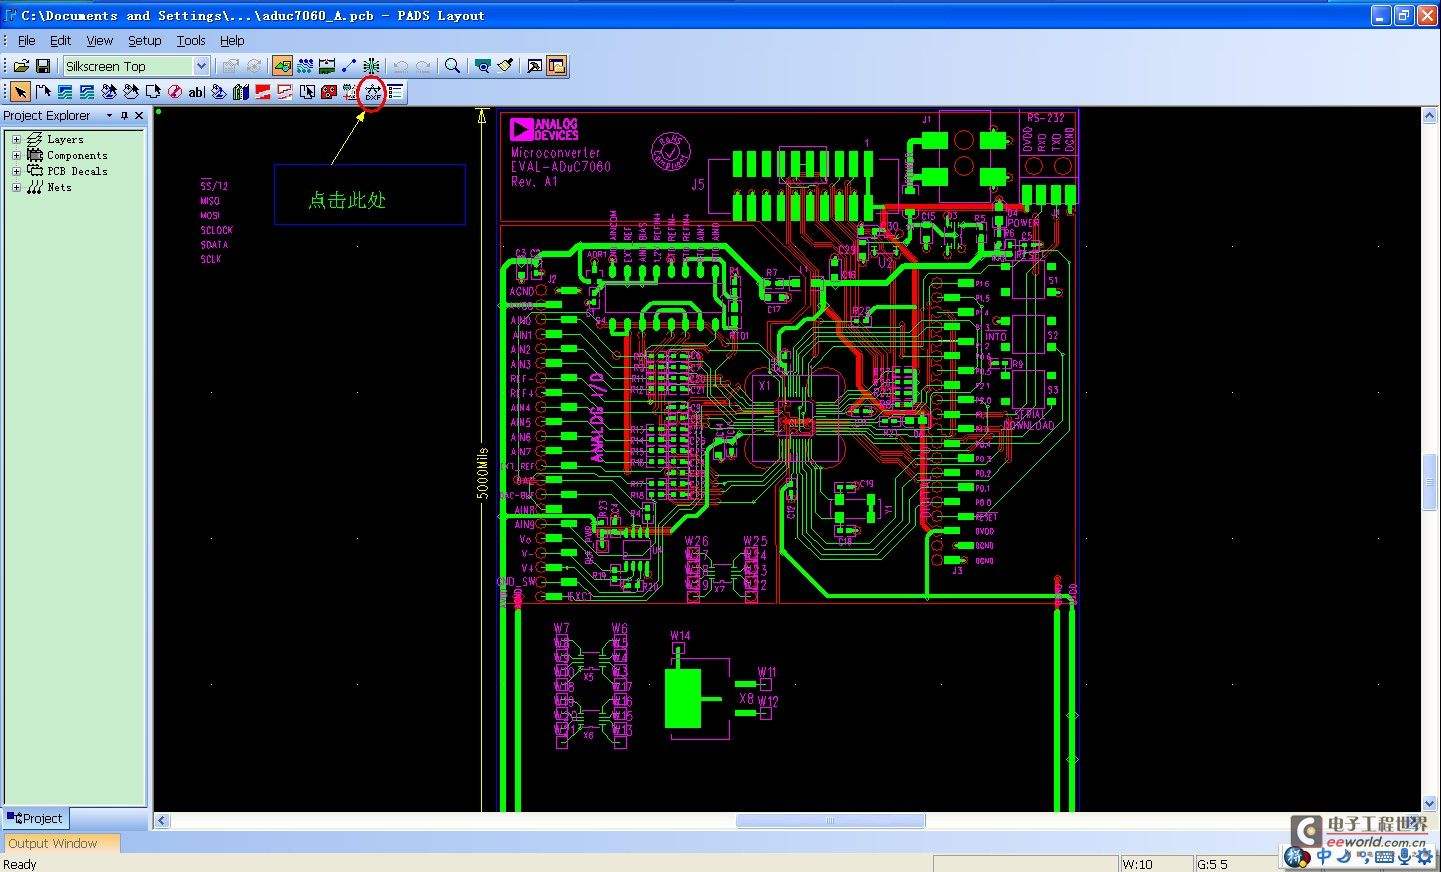
Task: Select the Plane Area tool
Action: [263, 92]
